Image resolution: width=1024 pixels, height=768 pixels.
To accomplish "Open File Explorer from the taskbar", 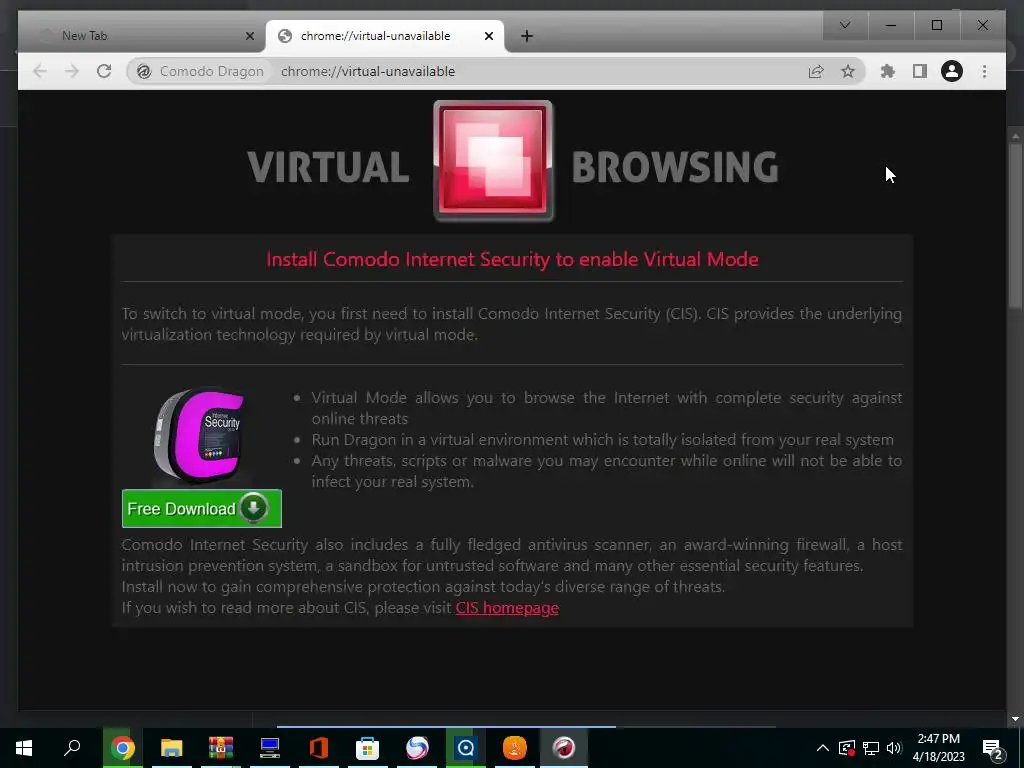I will pos(172,748).
